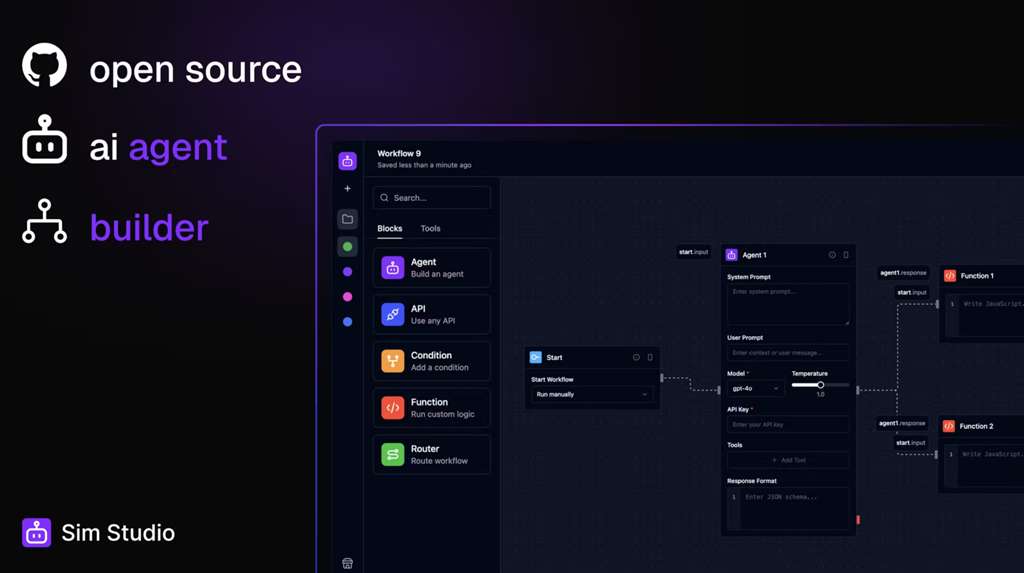Adjust the Temperature slider handle
This screenshot has height=573, width=1024.
point(820,385)
